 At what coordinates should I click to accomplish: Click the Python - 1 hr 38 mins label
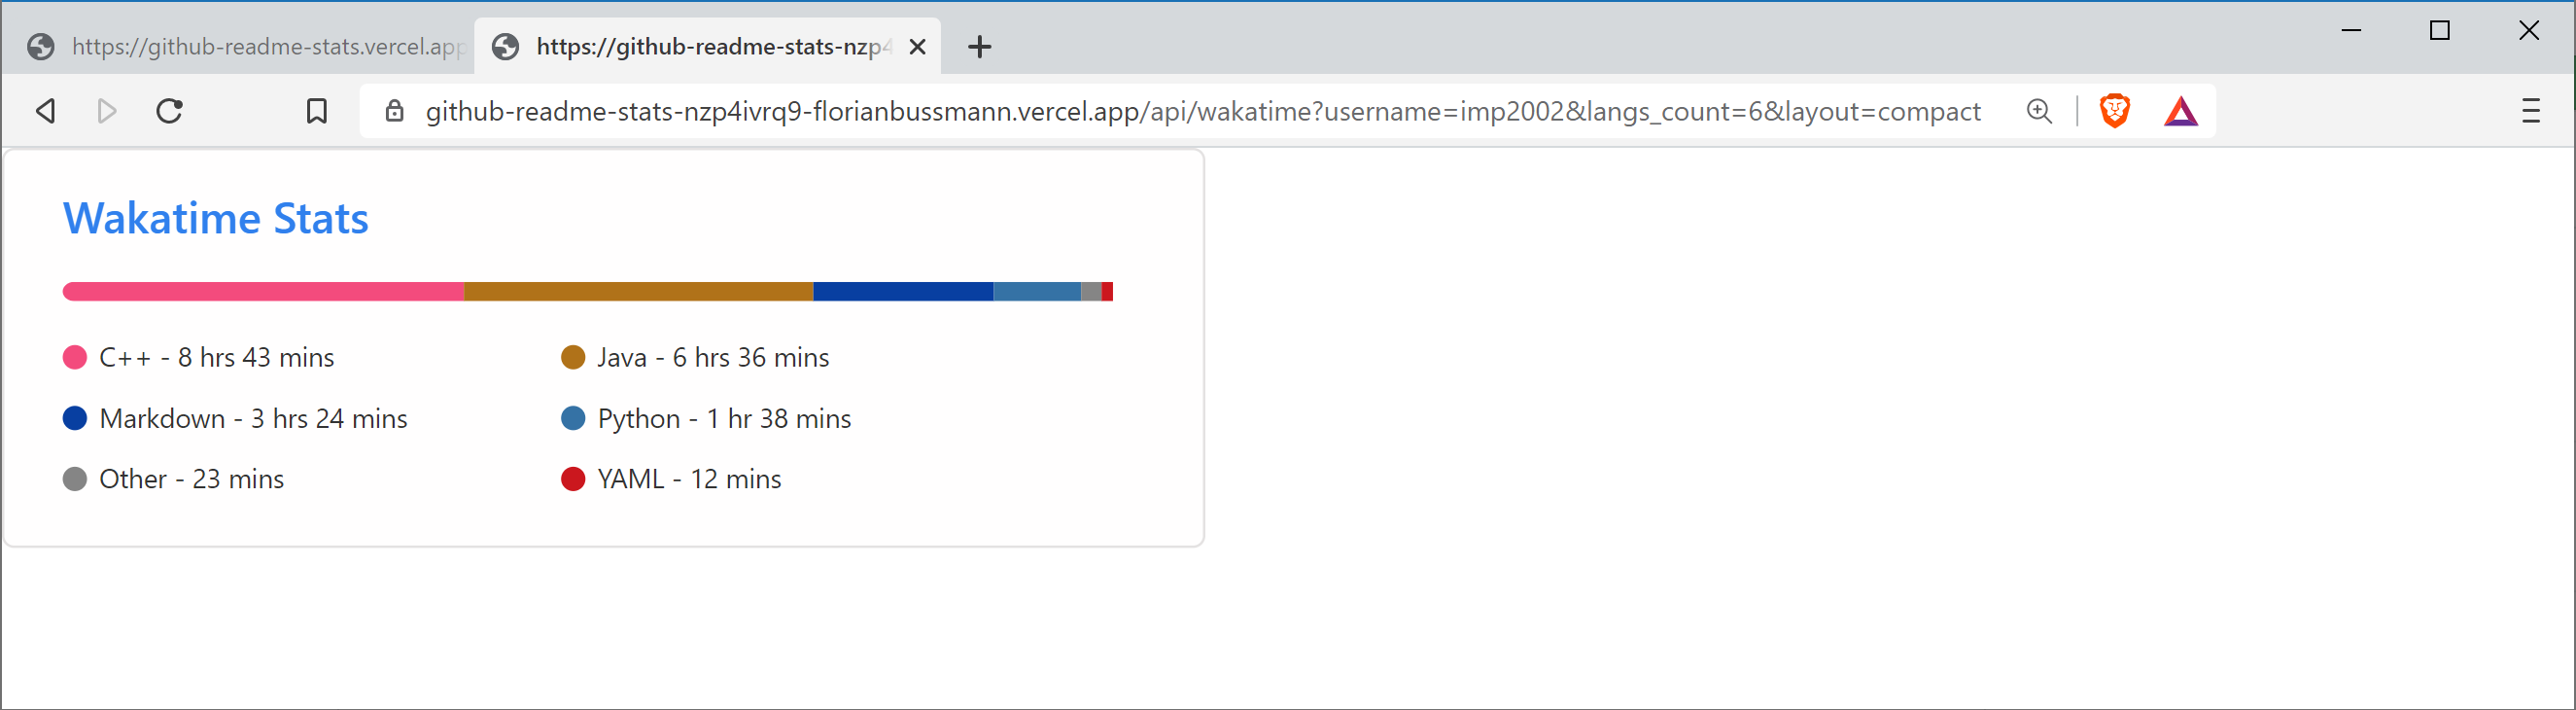coord(724,418)
